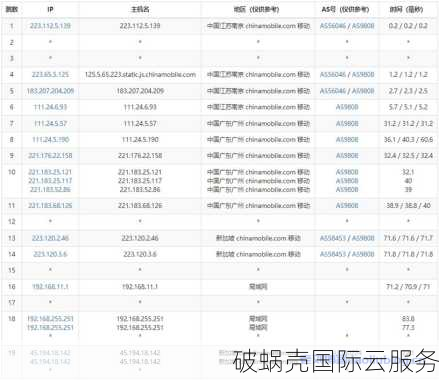Click the time value 38.9 / 38.8 / 40
This screenshot has width=439, height=380.
408,205
